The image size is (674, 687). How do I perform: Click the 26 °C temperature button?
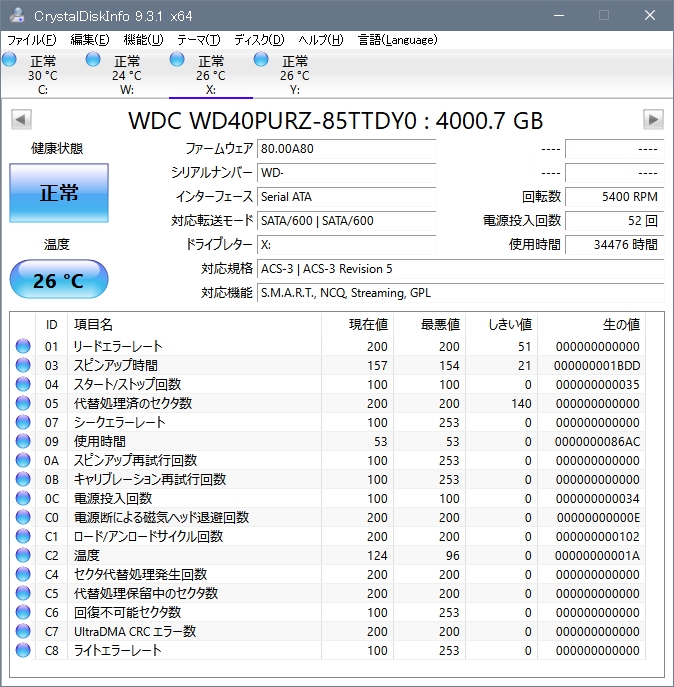coord(59,279)
